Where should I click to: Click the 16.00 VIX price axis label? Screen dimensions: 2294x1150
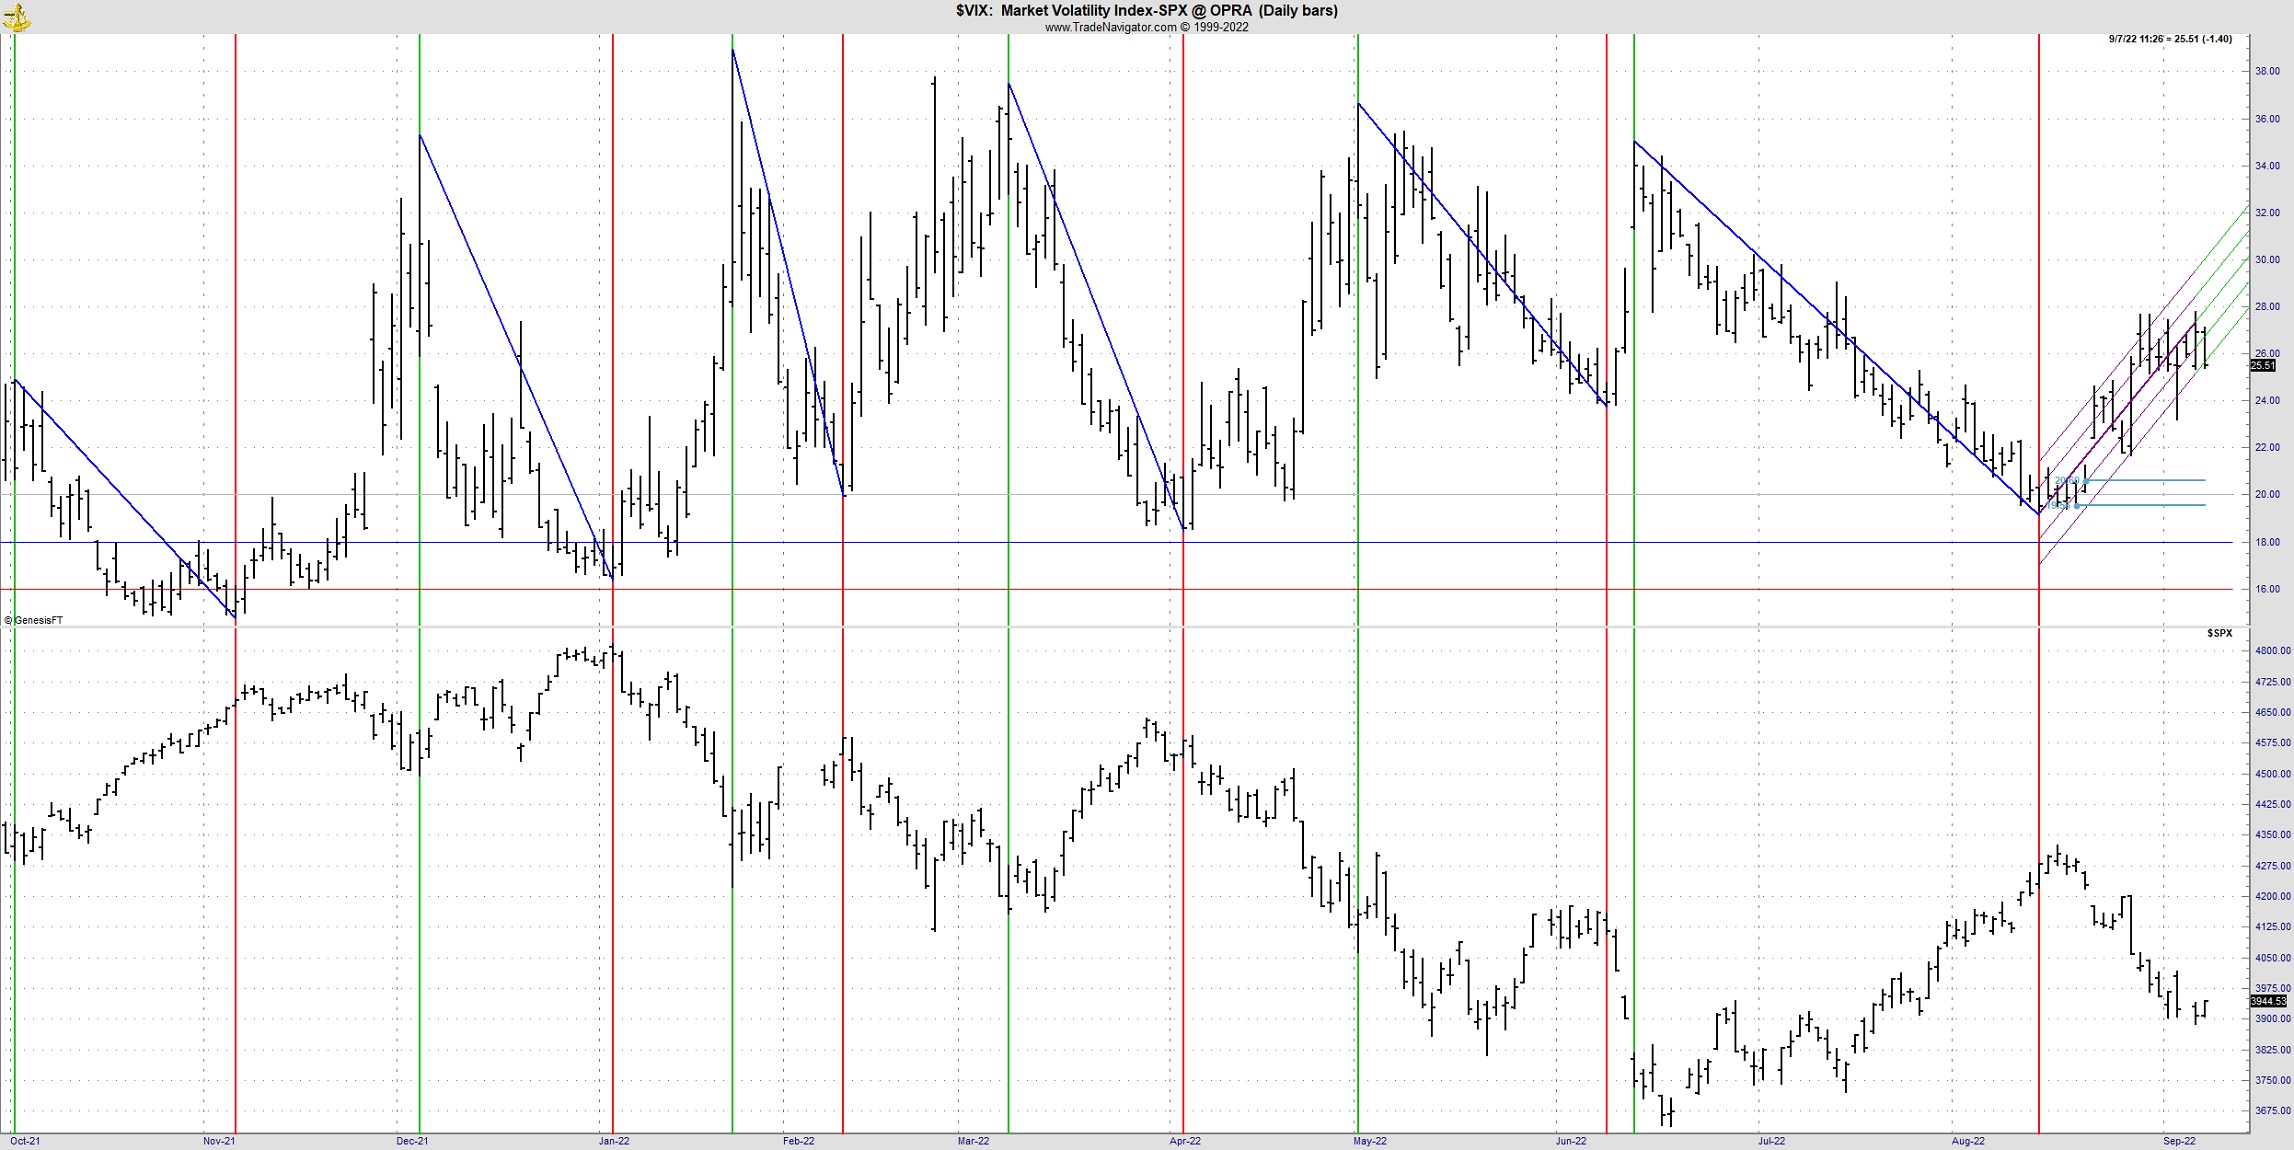2267,589
